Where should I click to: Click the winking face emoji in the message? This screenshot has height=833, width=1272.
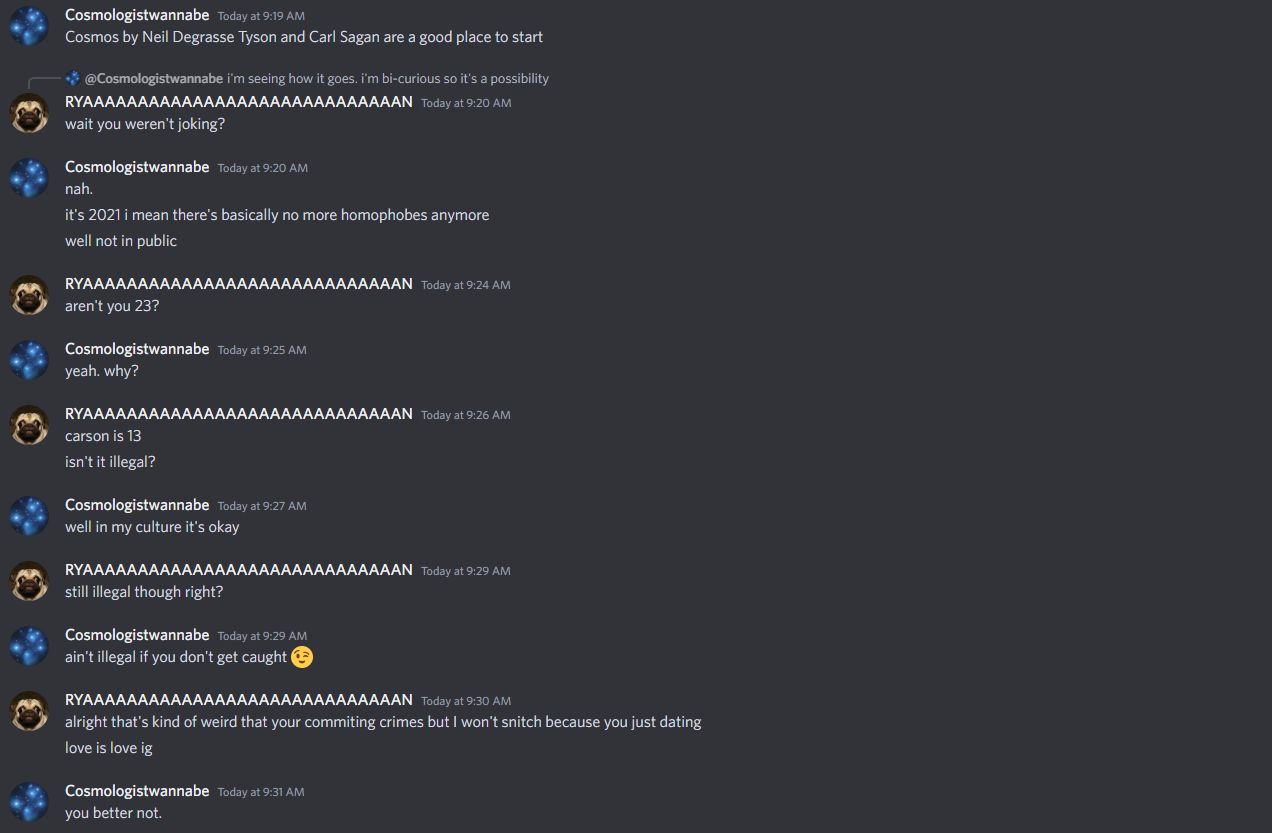[302, 657]
